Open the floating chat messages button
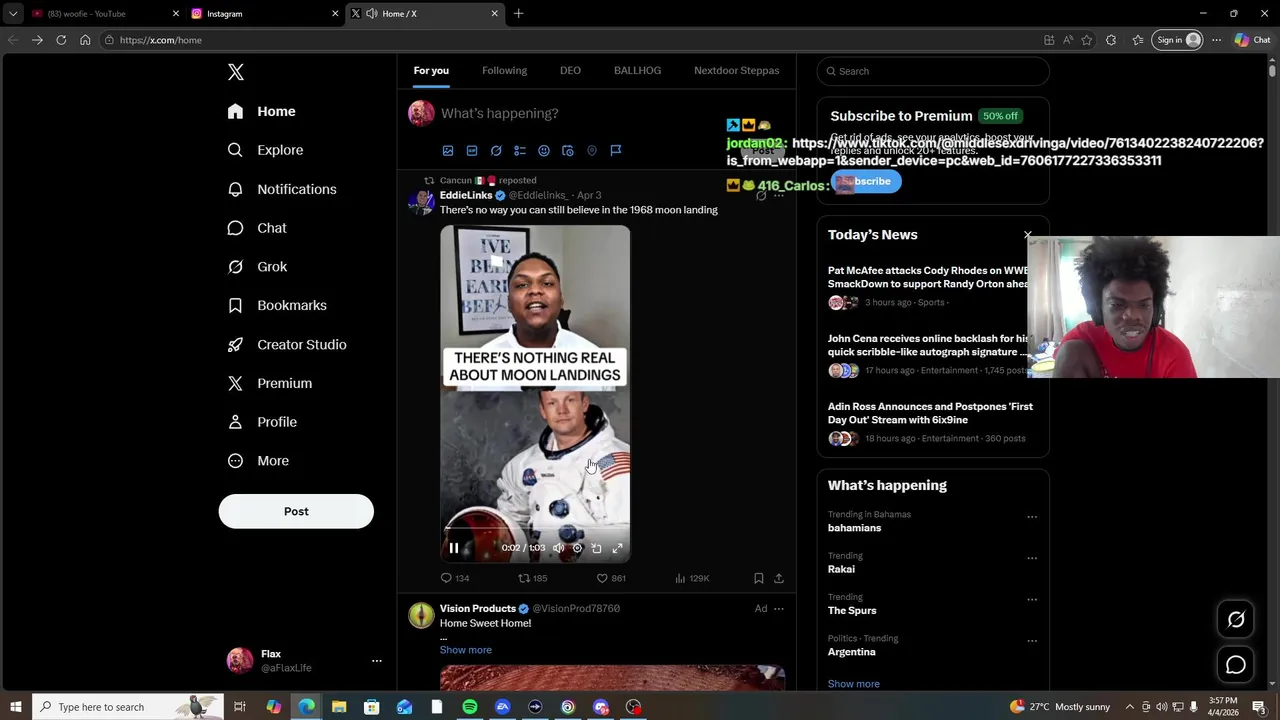The image size is (1280, 720). click(1236, 665)
